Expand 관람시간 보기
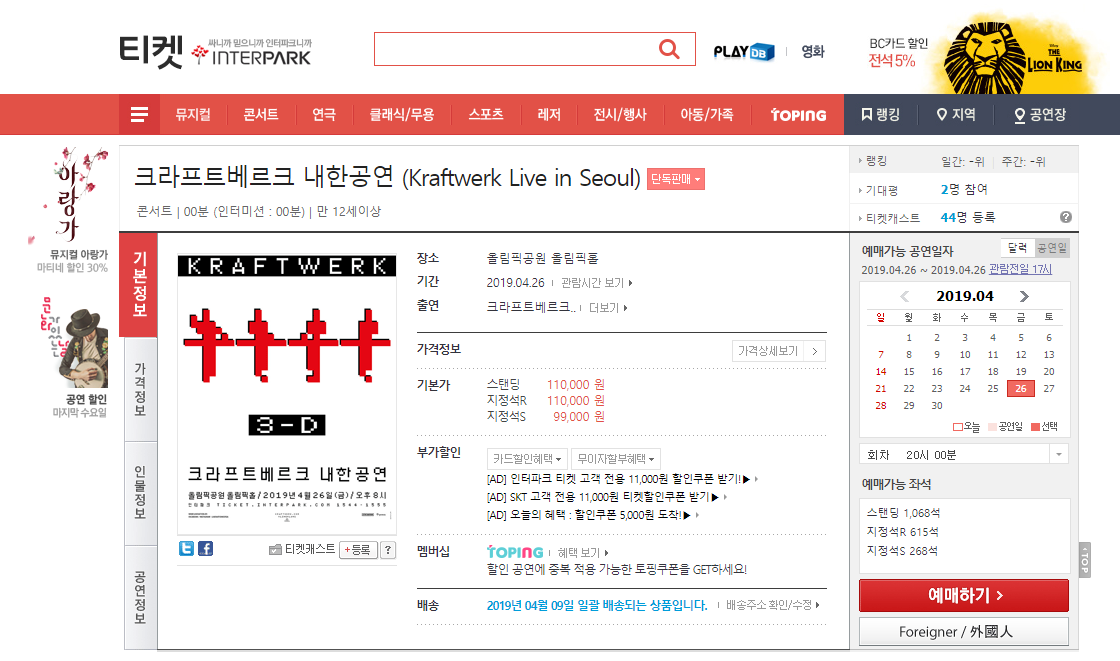The image size is (1120, 661). point(596,283)
